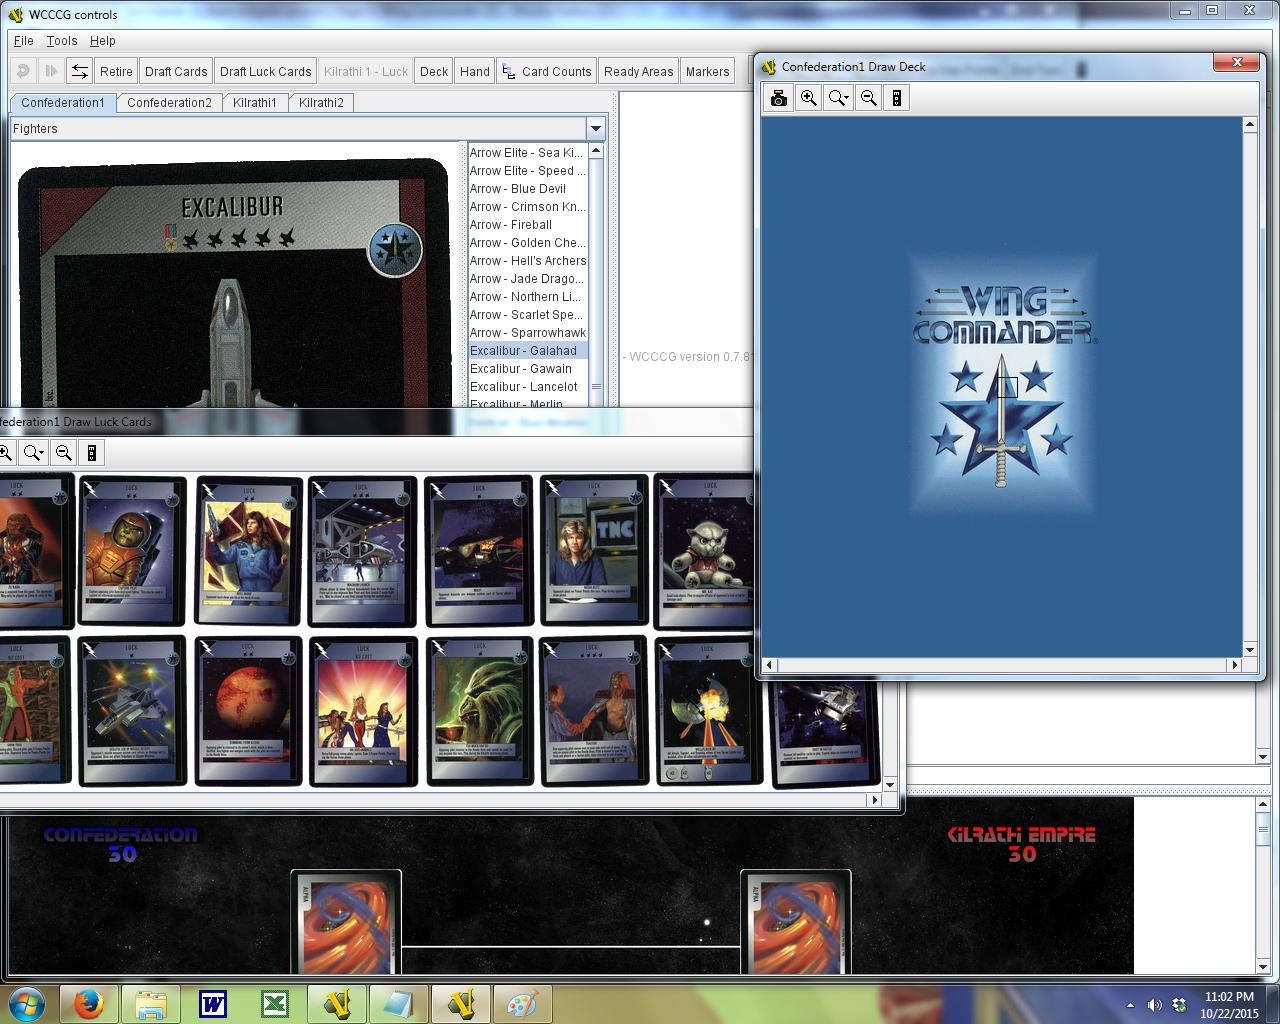The height and width of the screenshot is (1024, 1280).
Task: Click zoom out magnifier in Draw Deck window
Action: [869, 98]
